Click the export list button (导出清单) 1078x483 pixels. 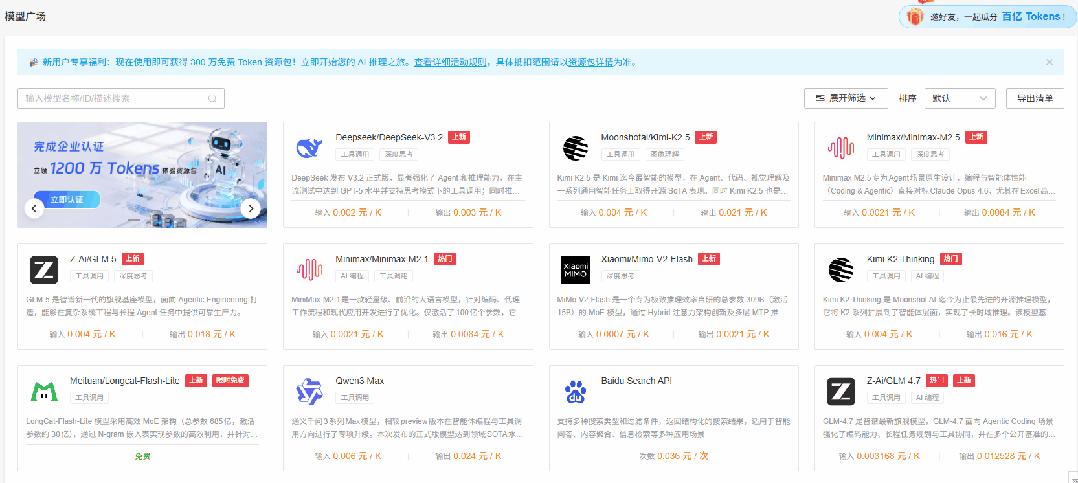click(x=1035, y=98)
